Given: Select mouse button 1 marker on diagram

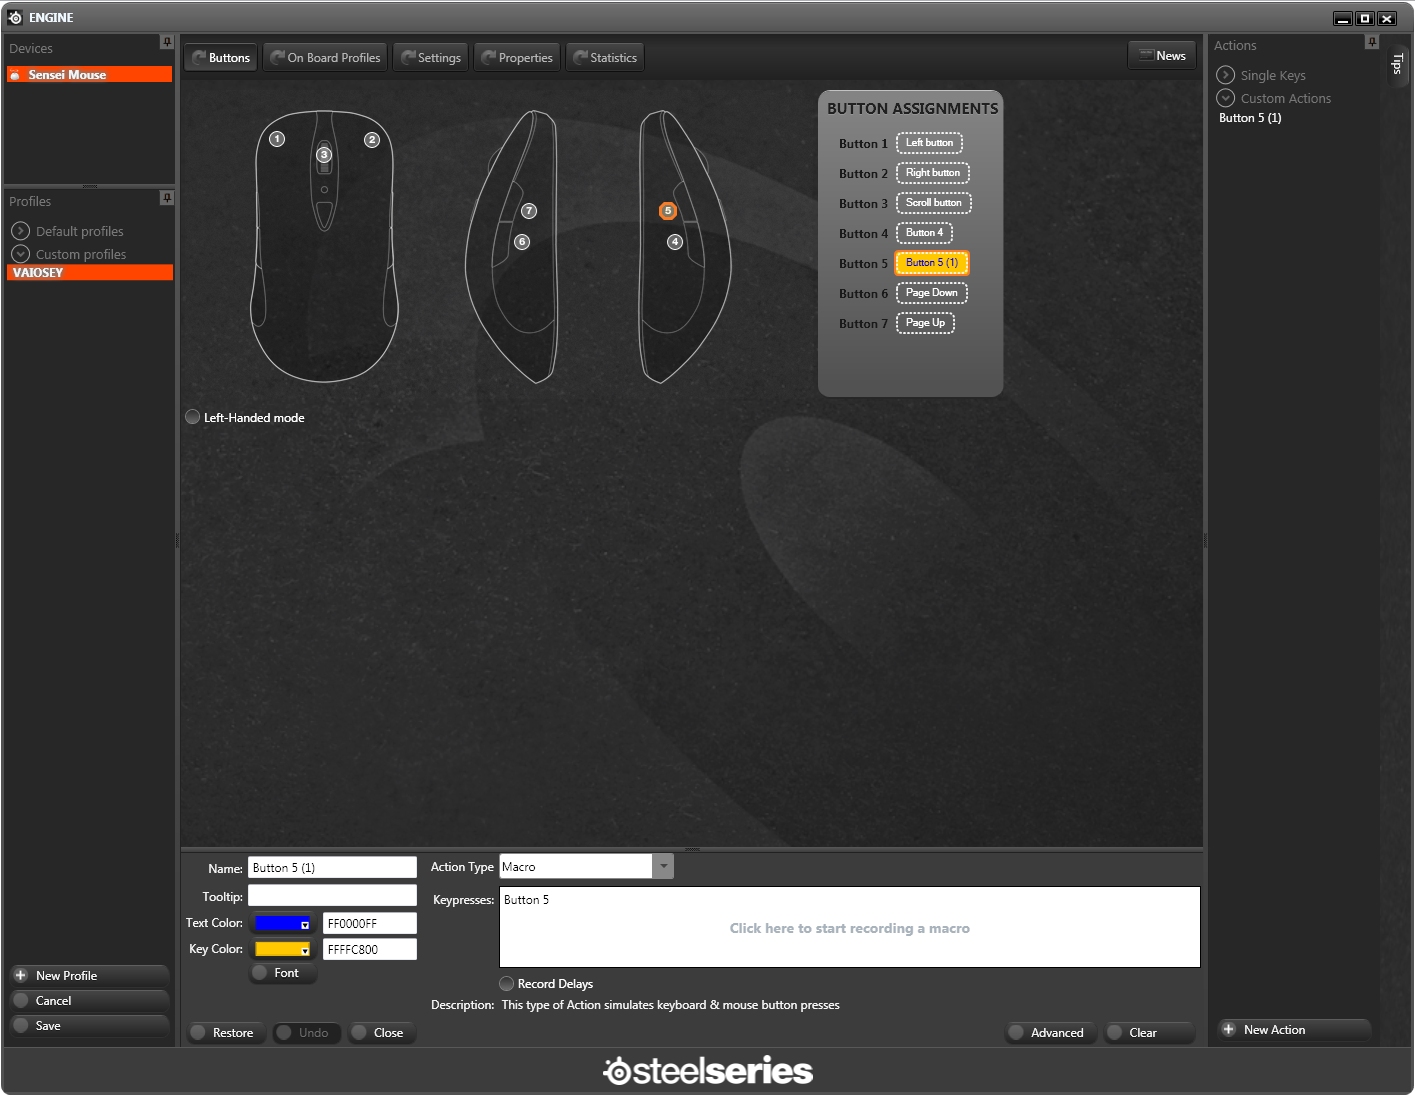Looking at the screenshot, I should pos(277,139).
